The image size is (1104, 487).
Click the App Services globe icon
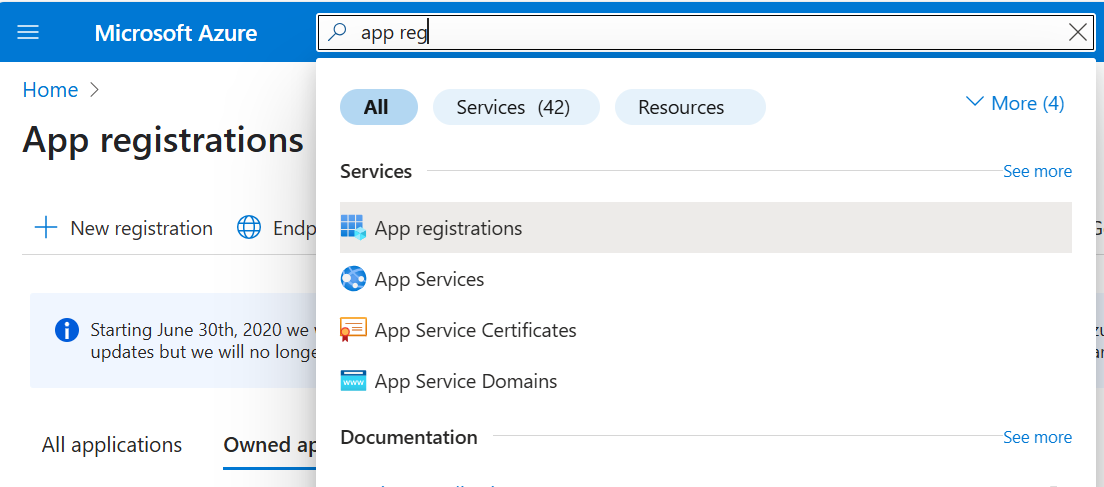[x=353, y=279]
